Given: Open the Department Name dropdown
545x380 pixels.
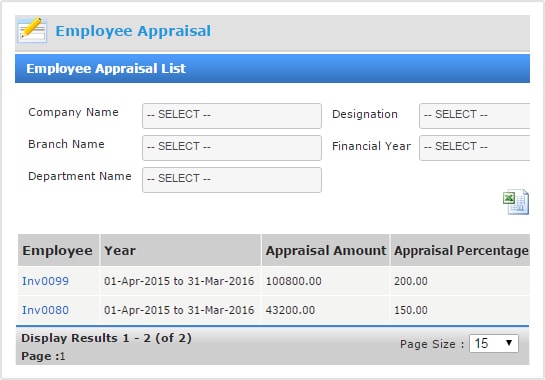Looking at the screenshot, I should (232, 180).
